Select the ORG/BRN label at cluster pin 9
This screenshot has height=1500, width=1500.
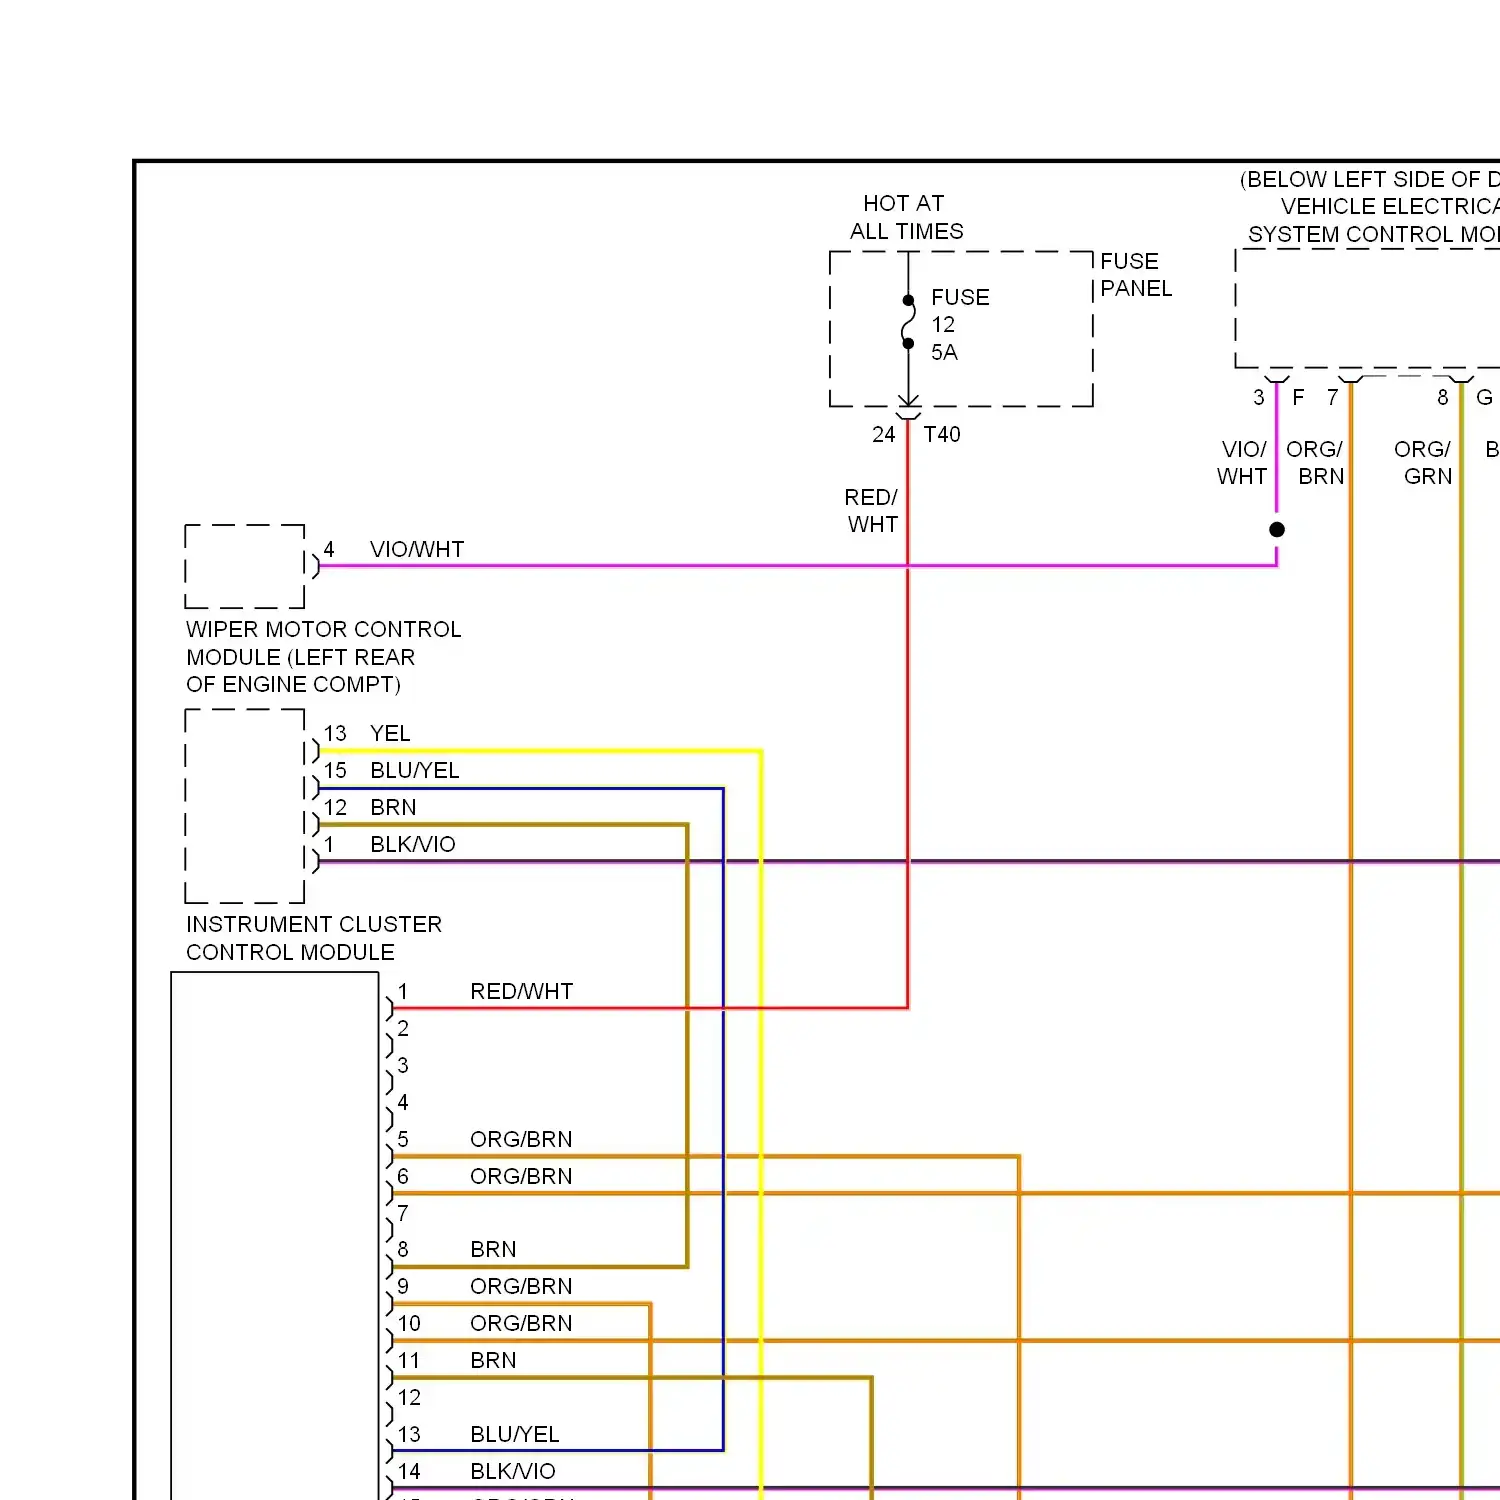[521, 1287]
